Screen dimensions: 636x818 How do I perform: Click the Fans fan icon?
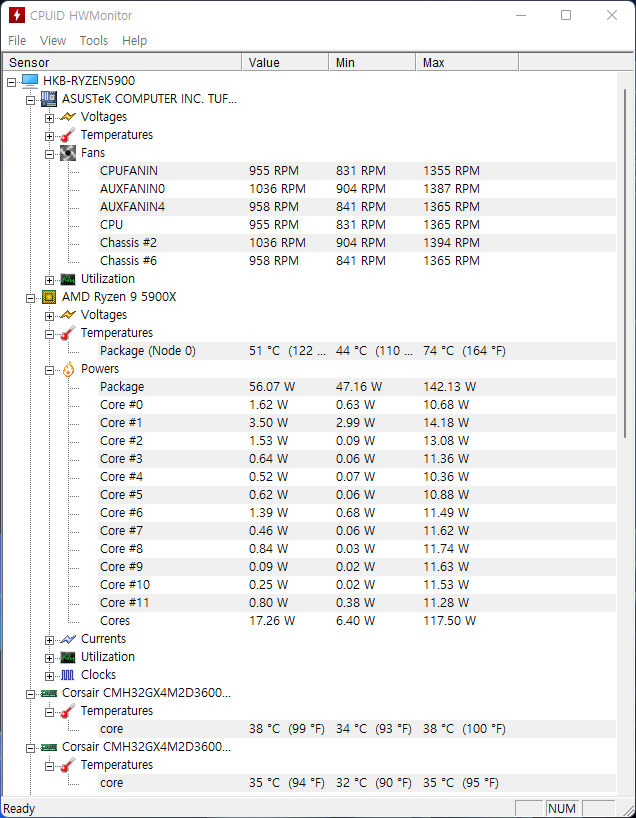coord(68,153)
